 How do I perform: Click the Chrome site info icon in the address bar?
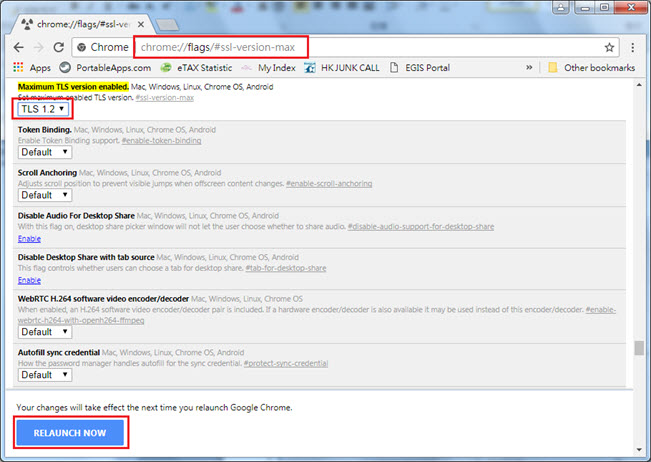point(82,47)
